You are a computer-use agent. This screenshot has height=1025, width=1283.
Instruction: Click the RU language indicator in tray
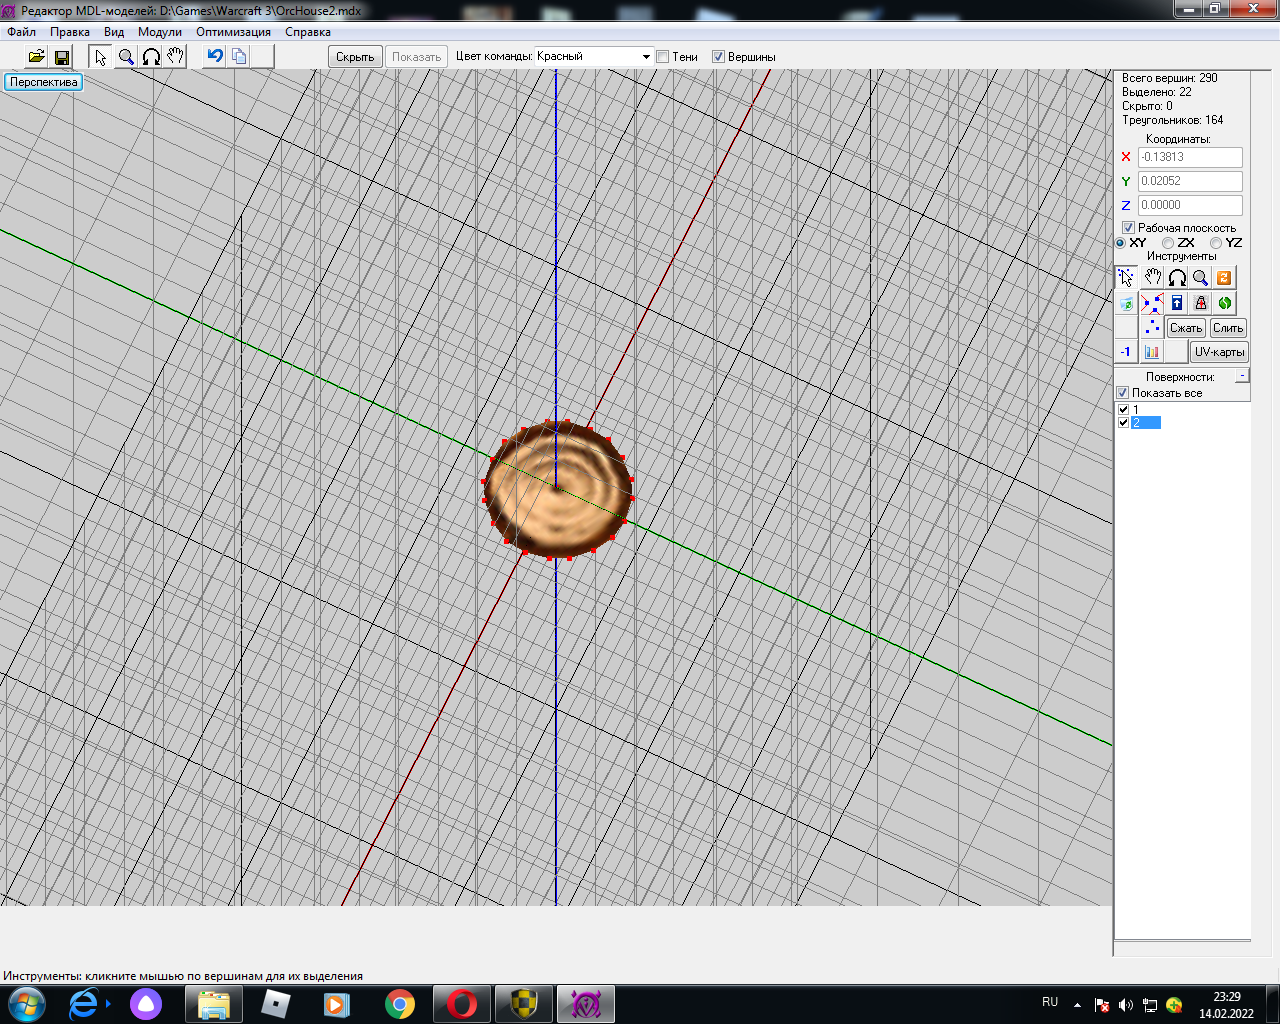coord(1050,1002)
